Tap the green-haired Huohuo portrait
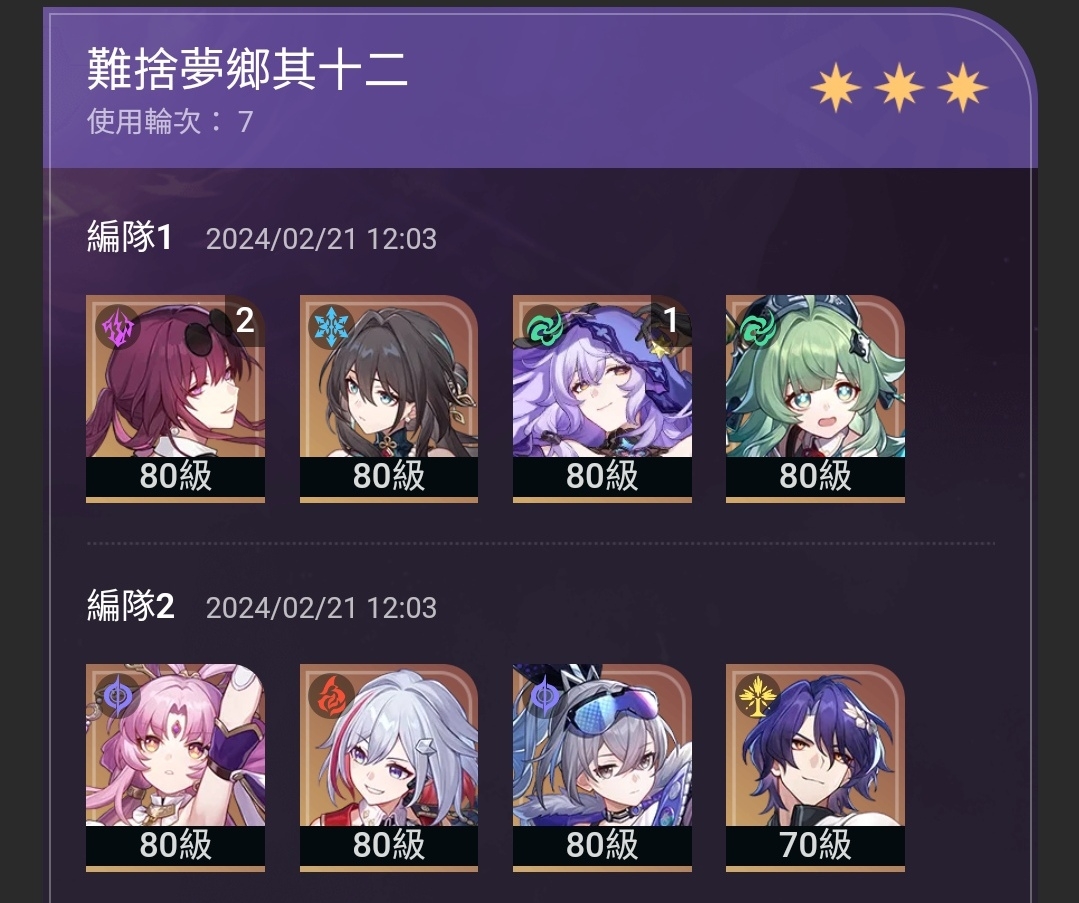Screen dimensions: 1079x903 coord(815,399)
